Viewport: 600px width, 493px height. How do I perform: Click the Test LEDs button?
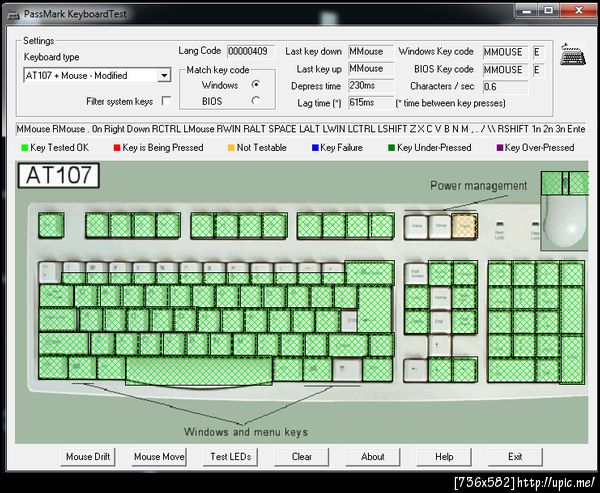230,457
